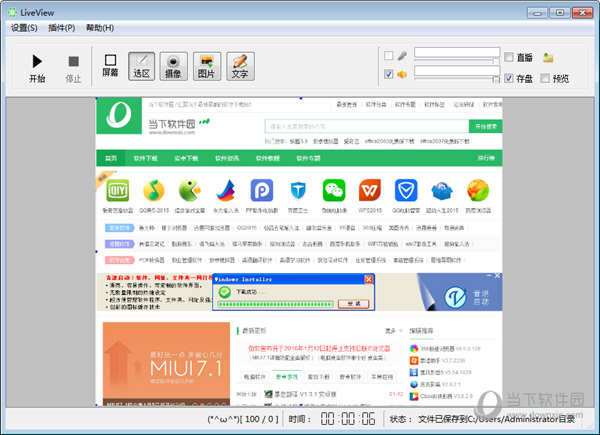Click the WeChat icon in the preview
Image resolution: width=600 pixels, height=435 pixels.
334,191
